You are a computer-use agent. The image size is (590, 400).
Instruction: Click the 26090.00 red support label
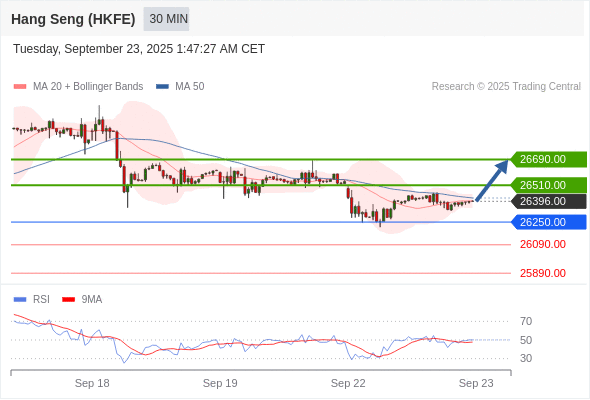click(543, 245)
